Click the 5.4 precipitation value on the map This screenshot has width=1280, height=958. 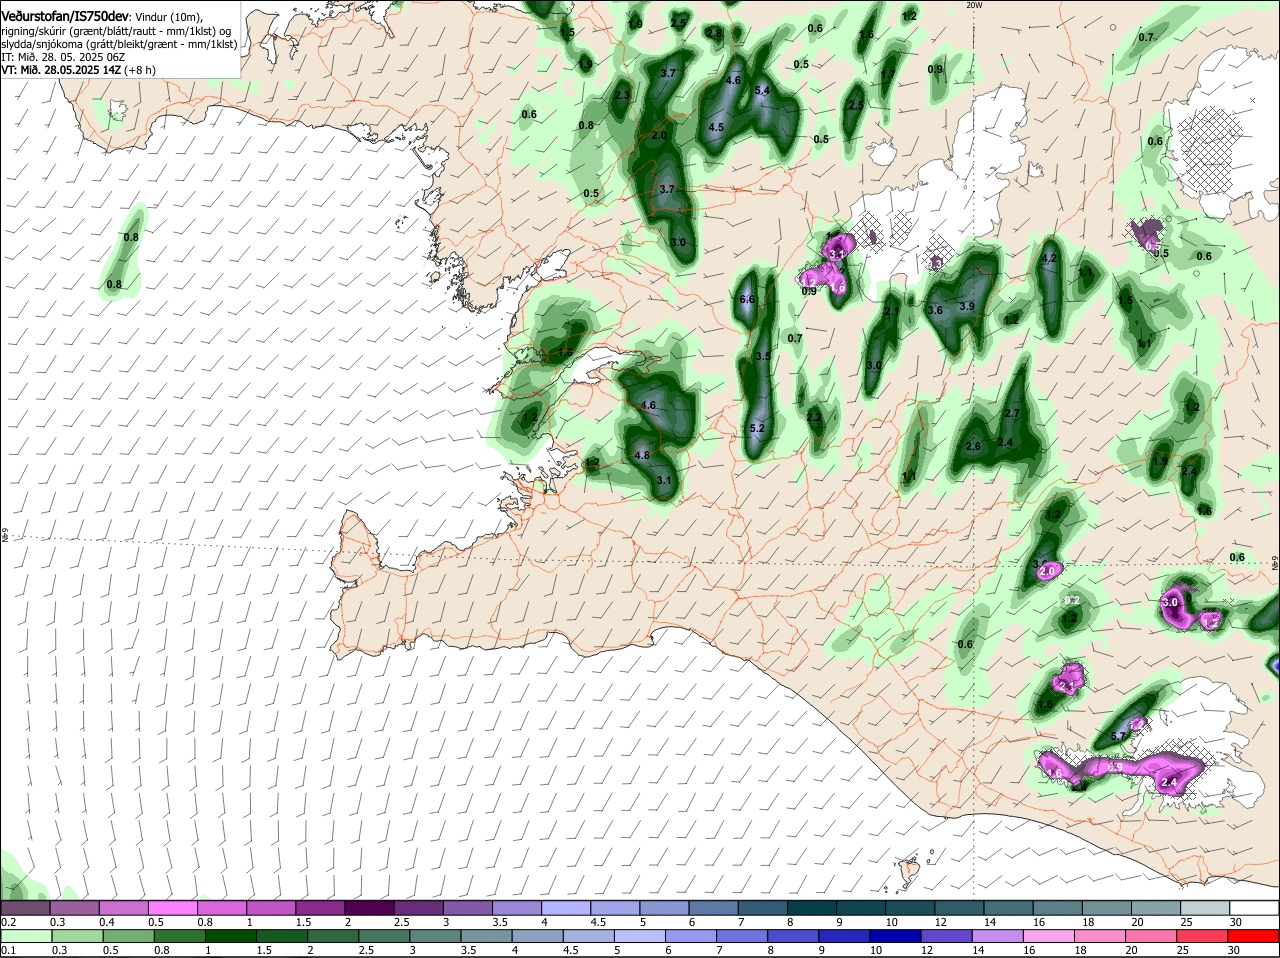point(762,91)
